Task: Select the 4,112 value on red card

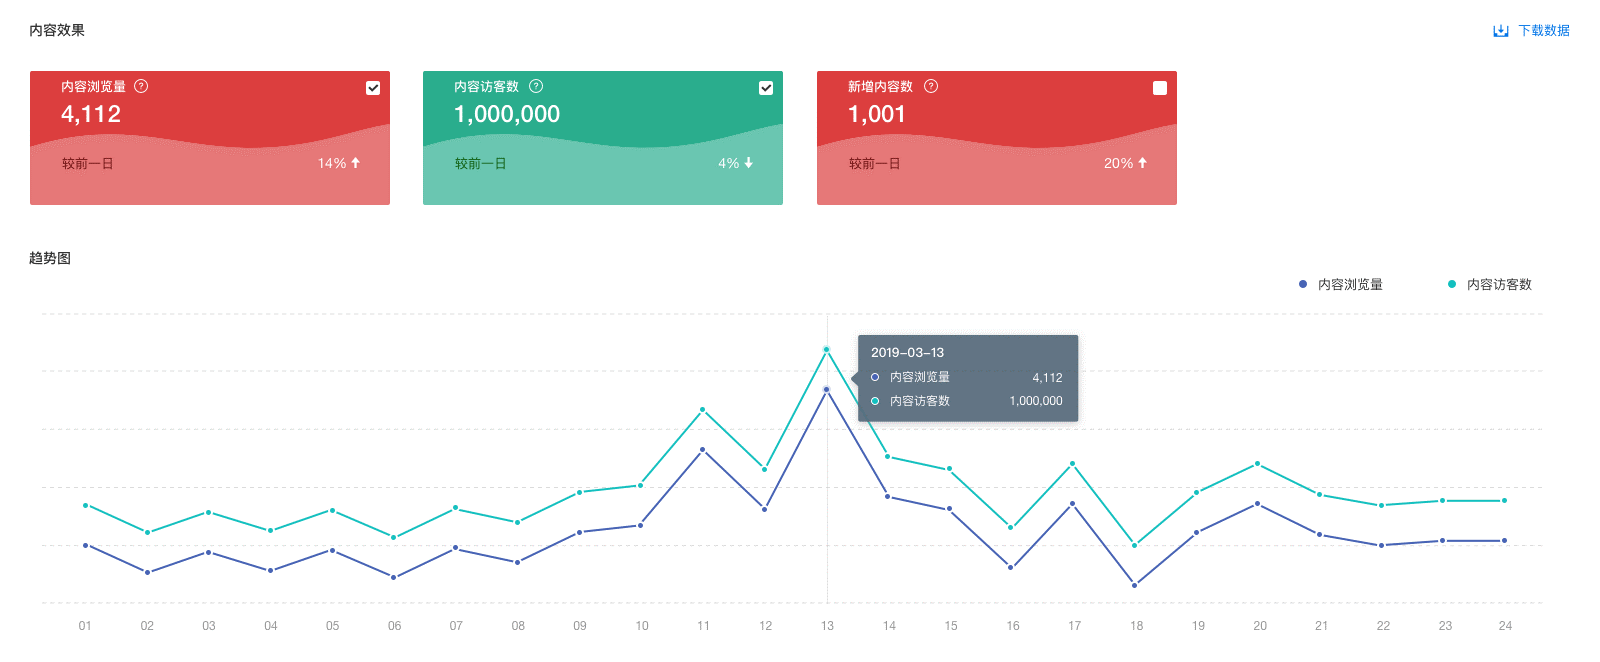Action: 91,114
